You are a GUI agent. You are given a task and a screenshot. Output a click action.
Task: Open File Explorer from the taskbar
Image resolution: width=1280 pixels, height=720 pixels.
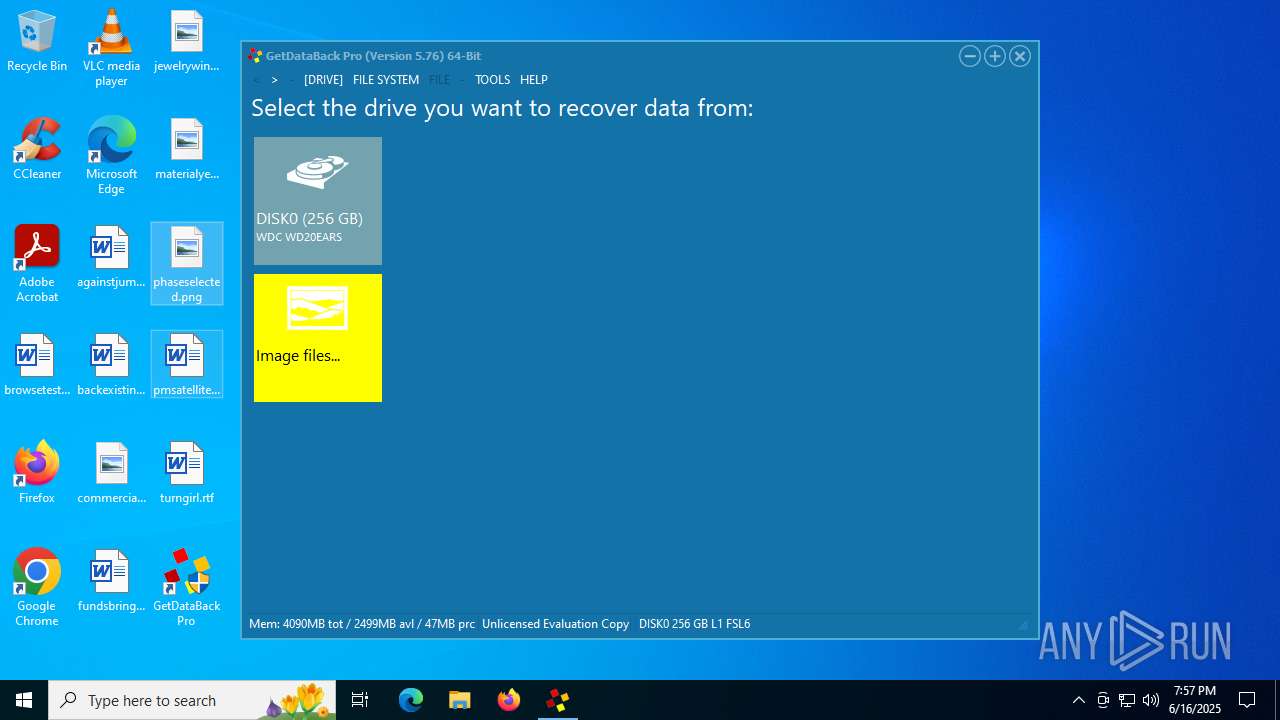pos(460,700)
